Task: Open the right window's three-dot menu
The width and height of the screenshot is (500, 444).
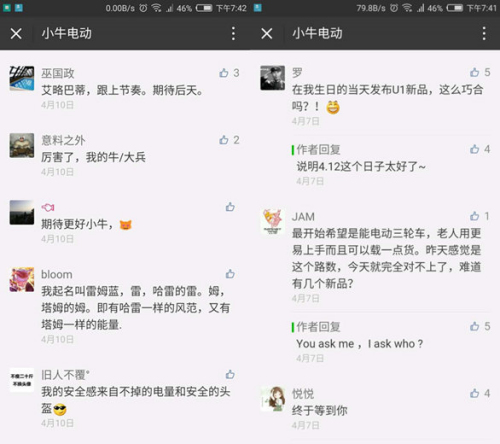Action: click(x=484, y=33)
